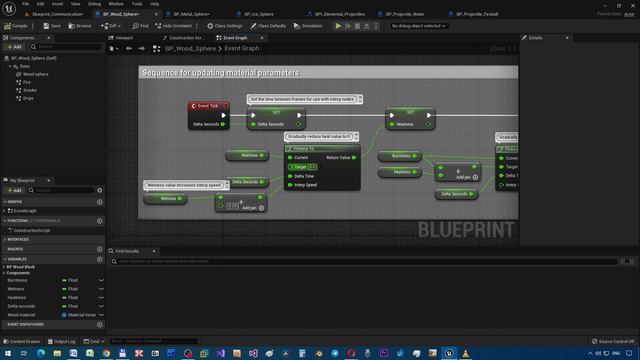Click Browse to locate the asset
The width and height of the screenshot is (640, 360).
pos(80,26)
